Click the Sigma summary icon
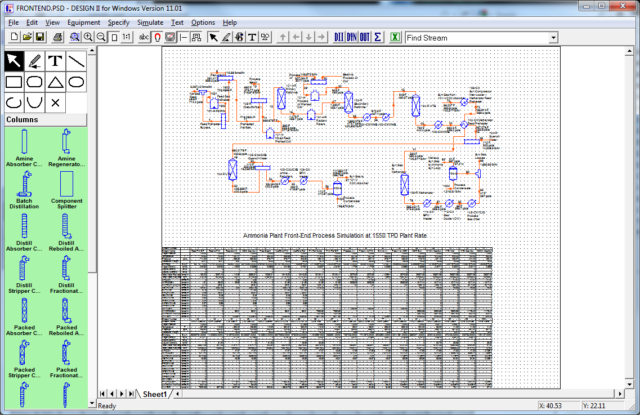This screenshot has width=640, height=415. (378, 37)
